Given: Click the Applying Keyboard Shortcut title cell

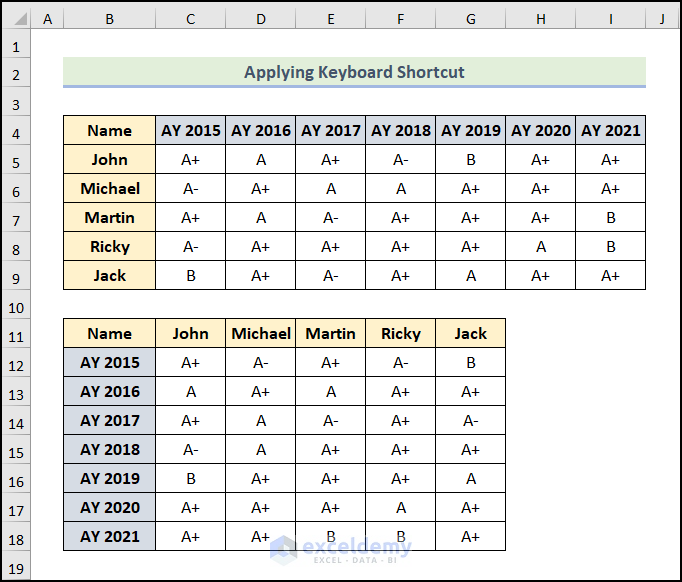Looking at the screenshot, I should 354,72.
